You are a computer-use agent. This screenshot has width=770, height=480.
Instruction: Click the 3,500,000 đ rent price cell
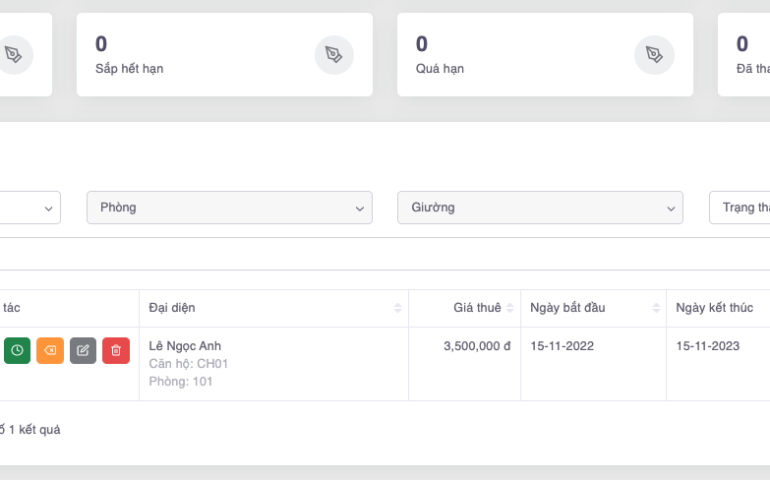477,346
